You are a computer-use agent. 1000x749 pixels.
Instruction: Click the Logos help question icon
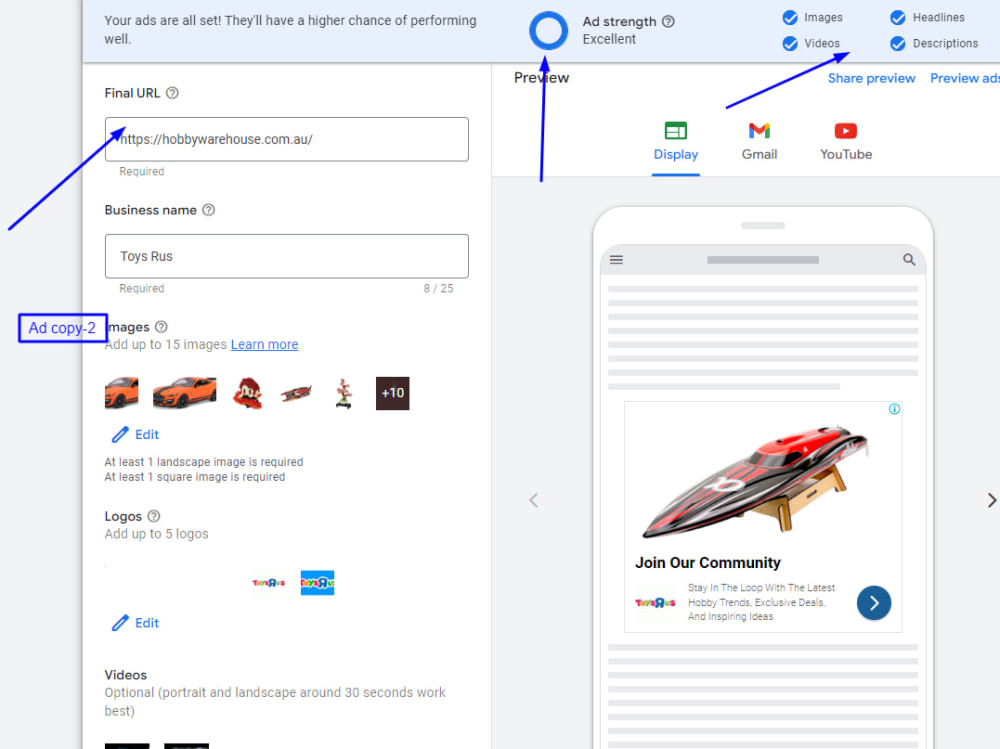[x=154, y=516]
